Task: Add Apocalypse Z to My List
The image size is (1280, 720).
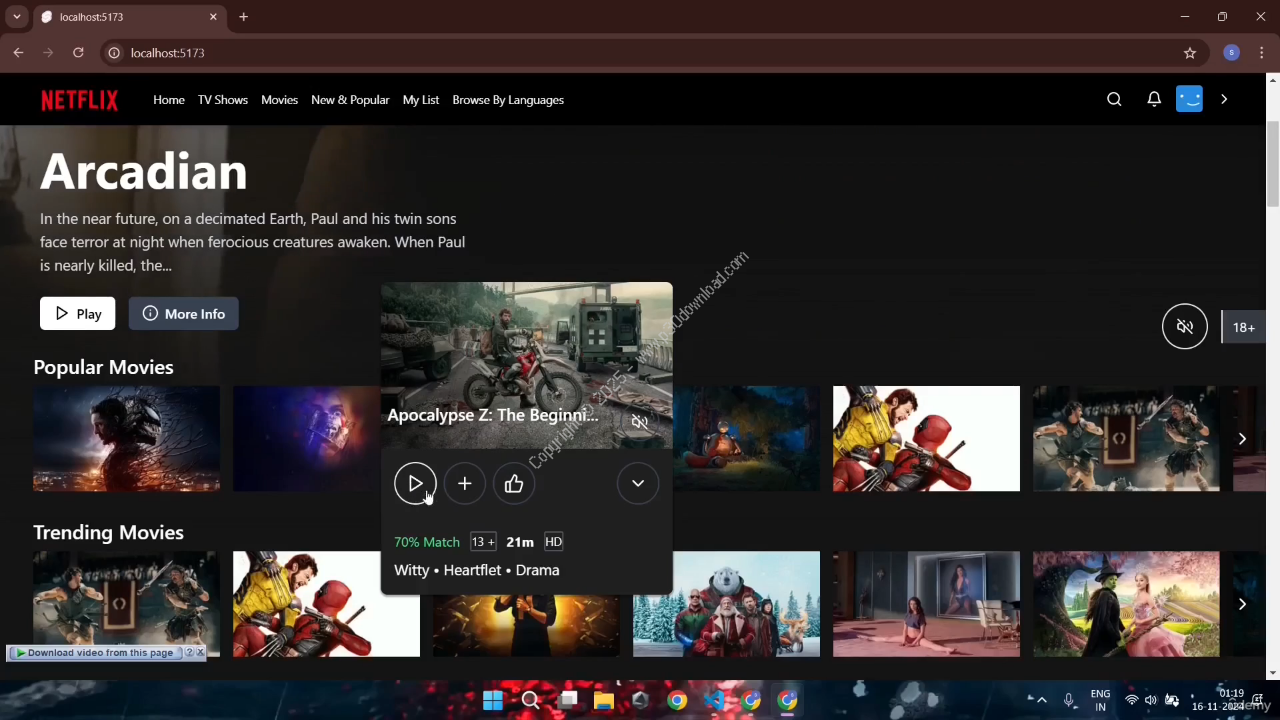Action: coord(464,484)
